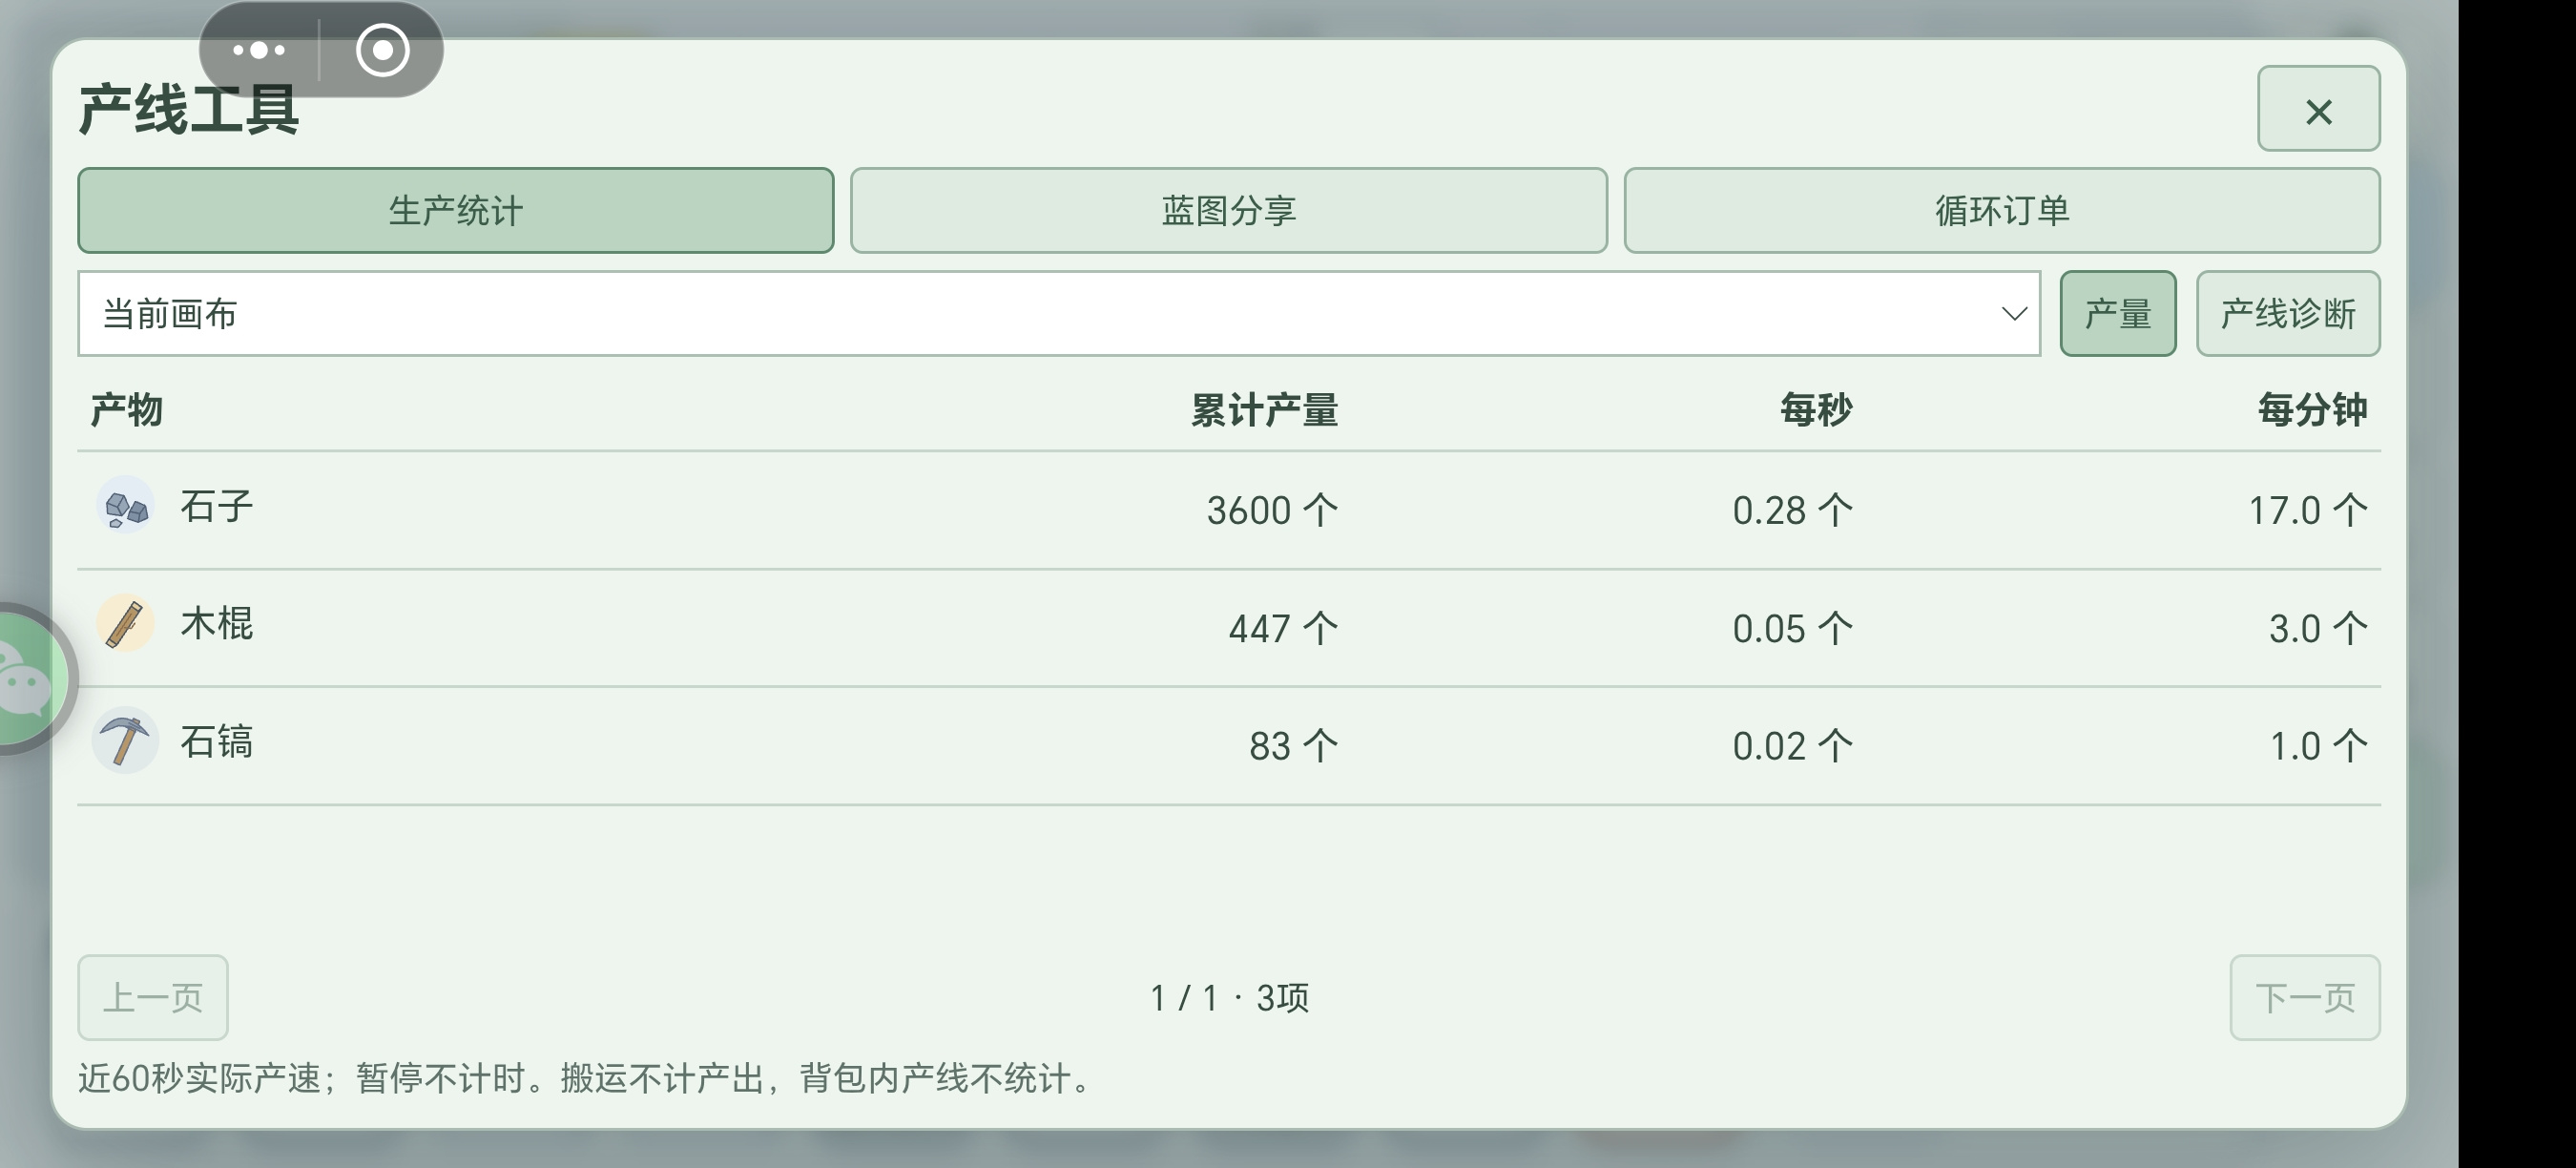Click the 累计产量 column header
This screenshot has height=1168, width=2576.
point(1264,410)
